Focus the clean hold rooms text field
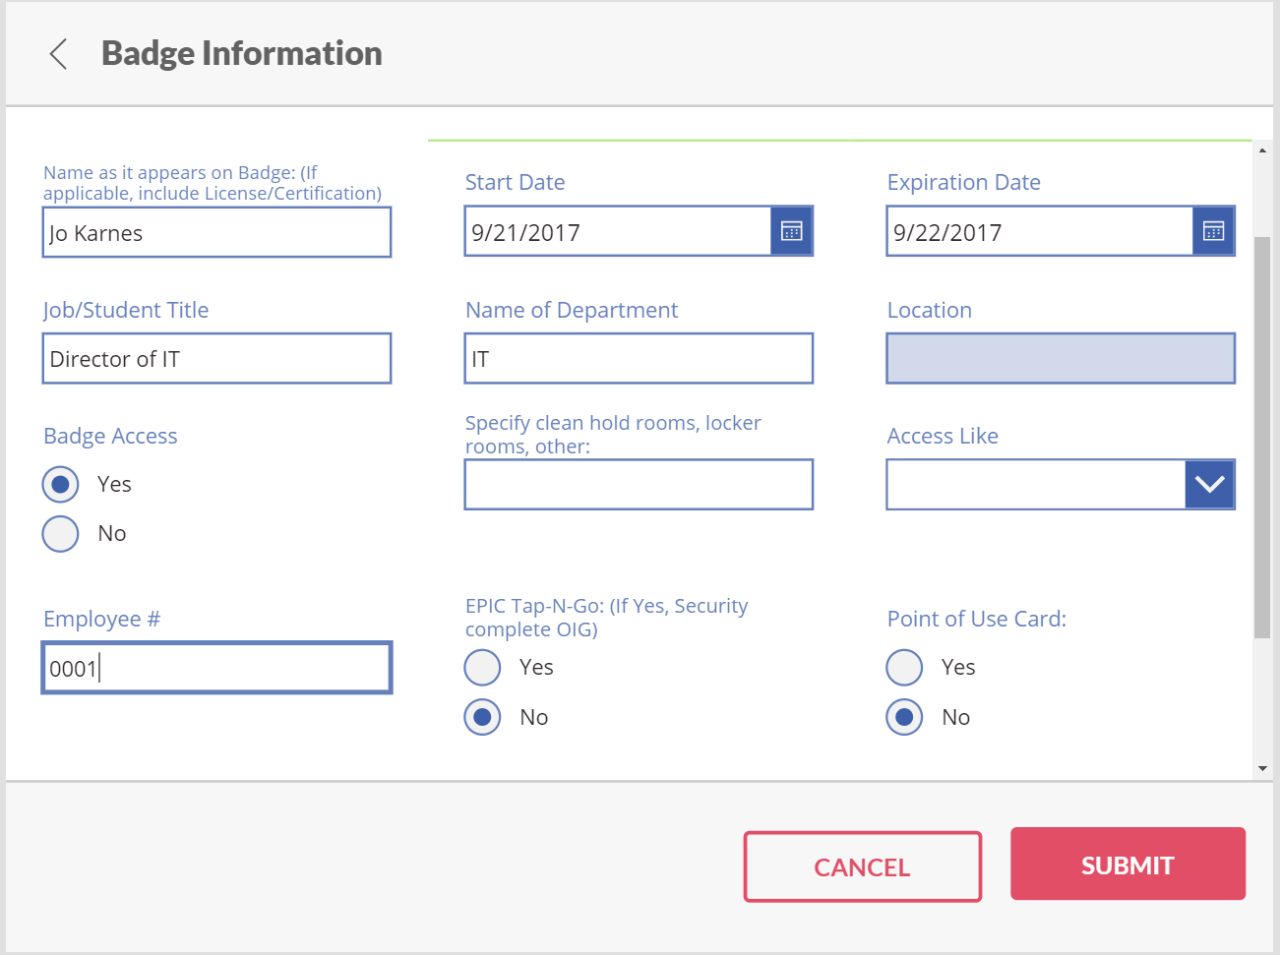 (x=638, y=485)
